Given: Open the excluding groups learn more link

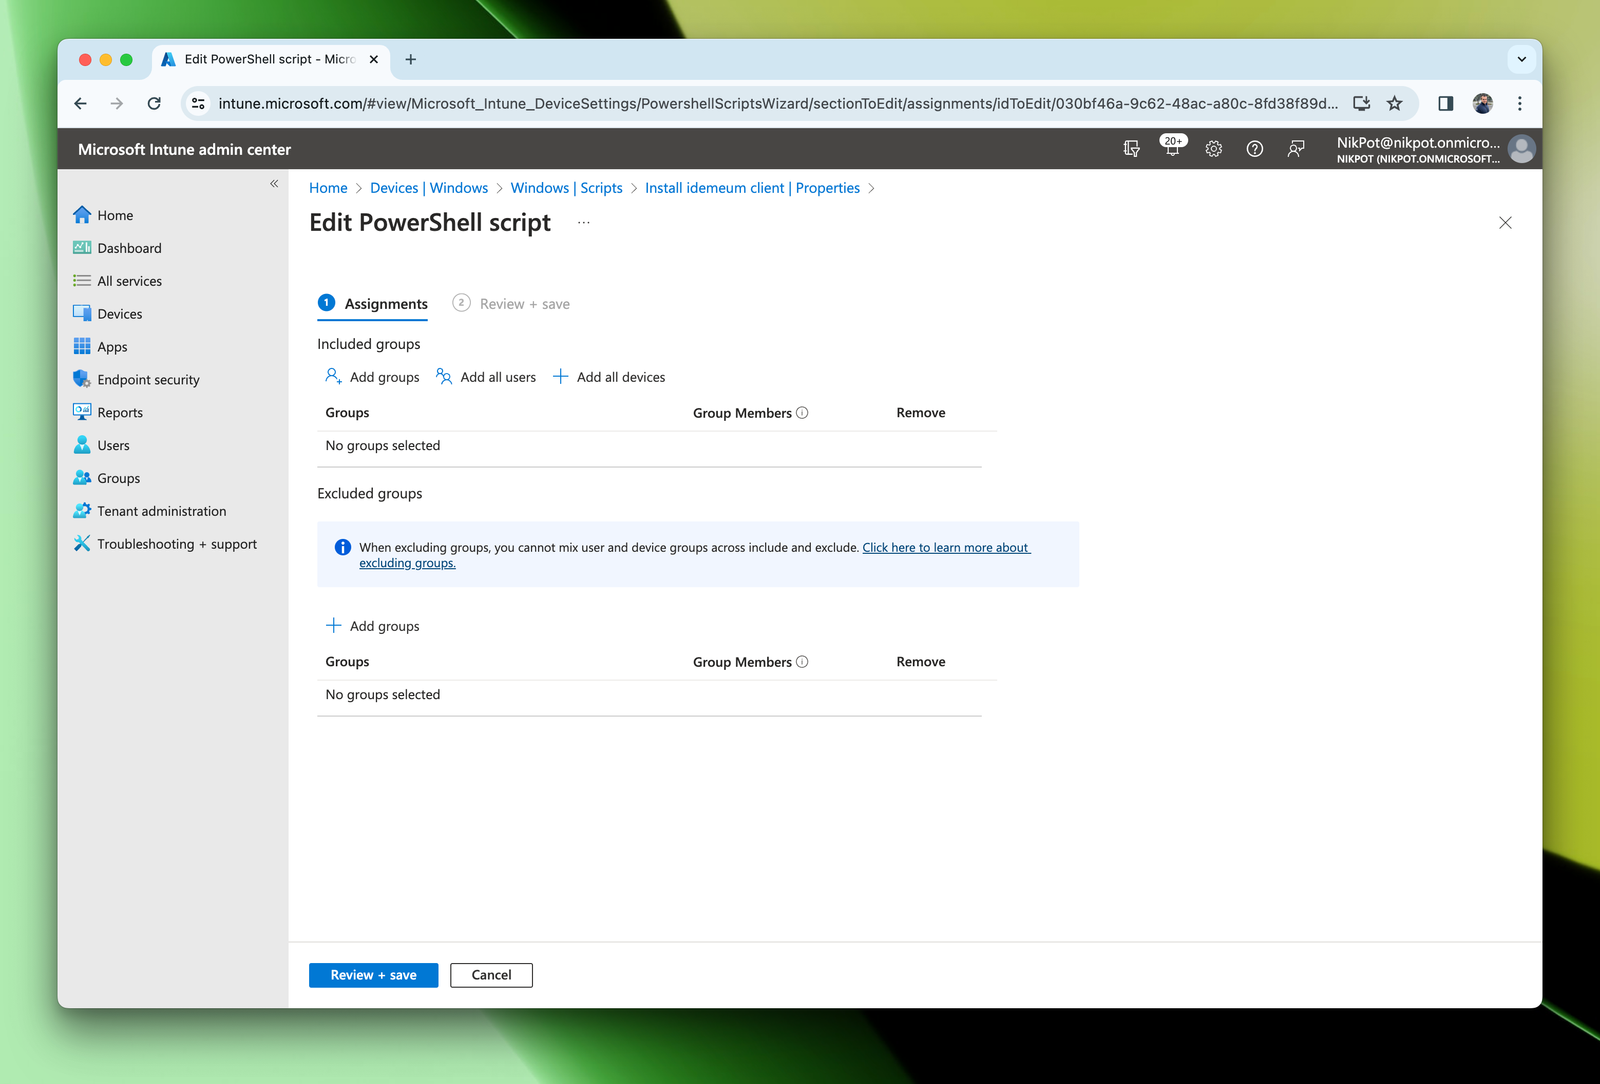Looking at the screenshot, I should (x=946, y=548).
